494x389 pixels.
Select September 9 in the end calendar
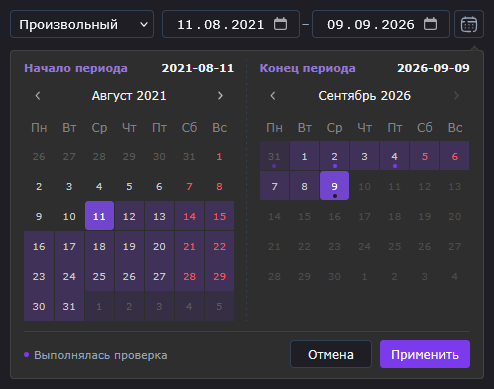(x=334, y=186)
